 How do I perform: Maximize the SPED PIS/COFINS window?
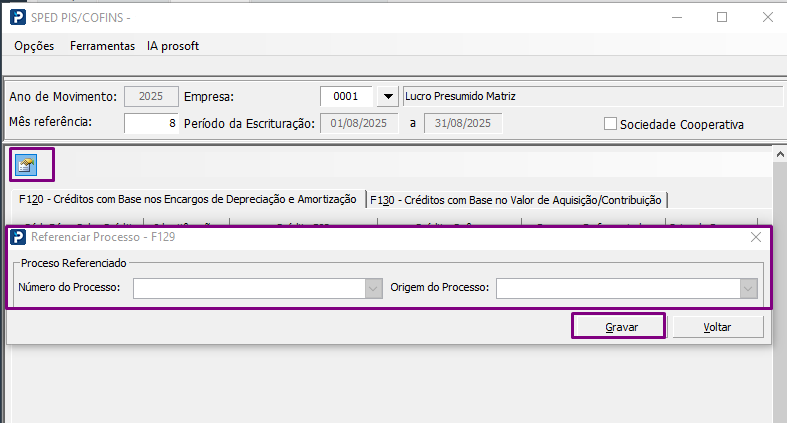tap(722, 17)
